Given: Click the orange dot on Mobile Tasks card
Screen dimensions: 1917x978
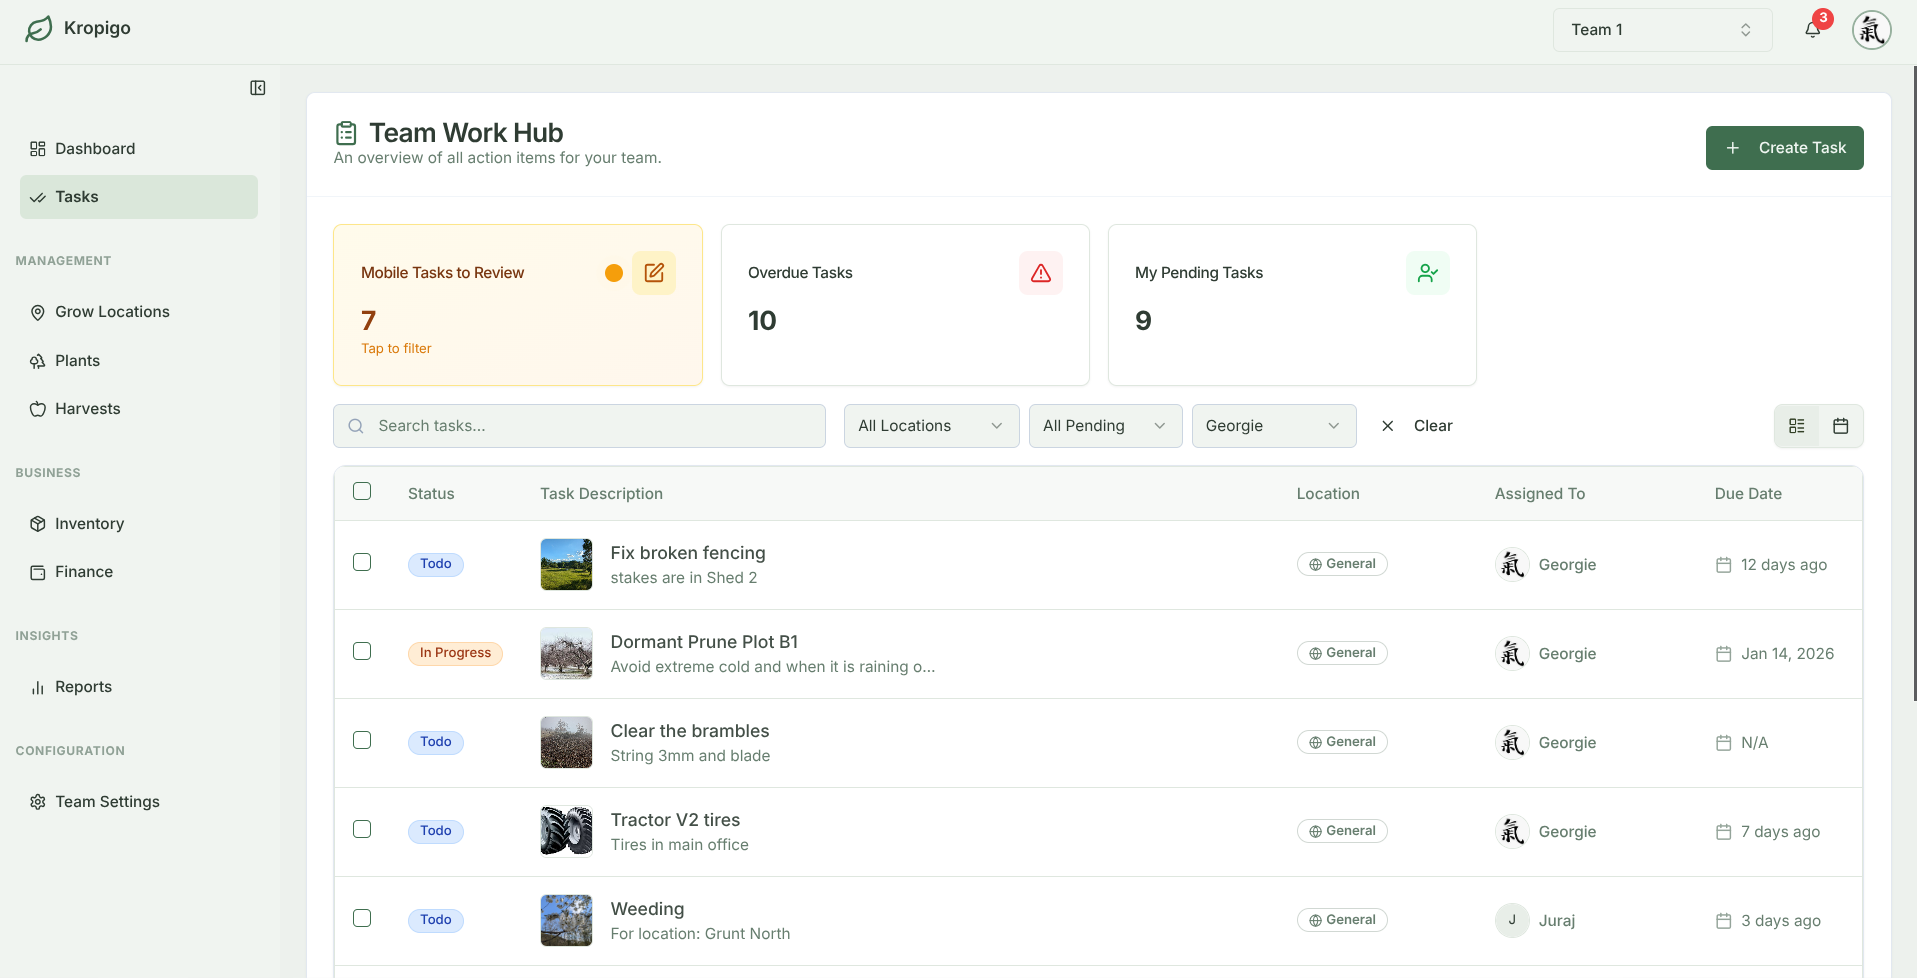Looking at the screenshot, I should (x=614, y=273).
